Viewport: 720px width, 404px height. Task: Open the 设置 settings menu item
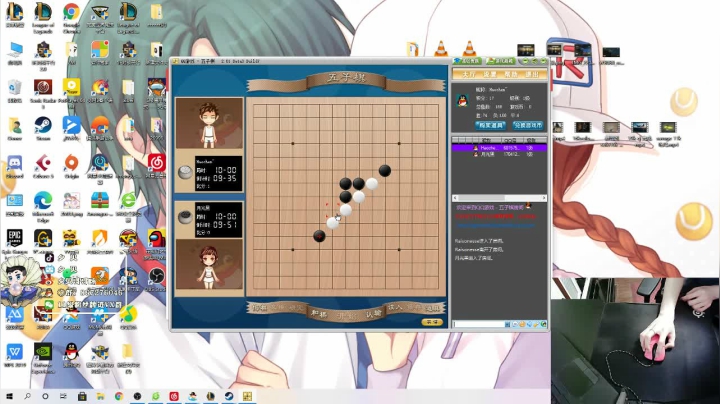pos(490,74)
